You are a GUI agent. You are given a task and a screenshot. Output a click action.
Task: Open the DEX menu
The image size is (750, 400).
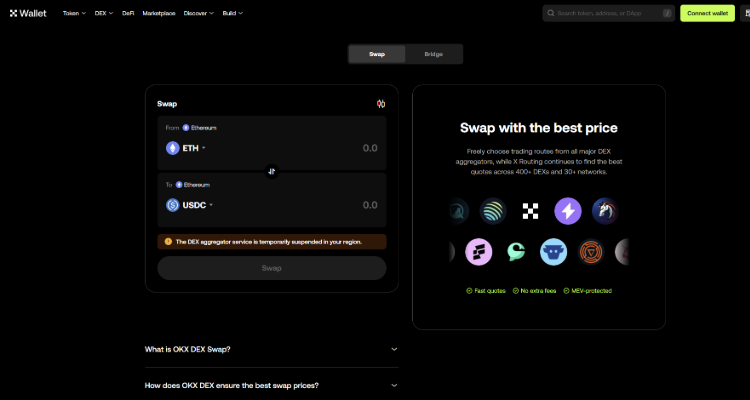pos(104,13)
